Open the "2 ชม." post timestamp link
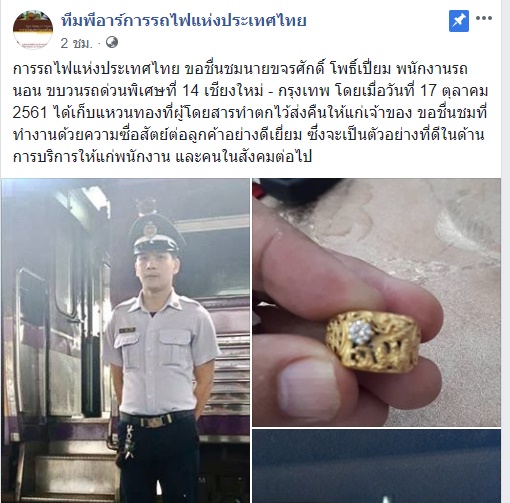Viewport: 510px width, 503px height. tap(76, 43)
